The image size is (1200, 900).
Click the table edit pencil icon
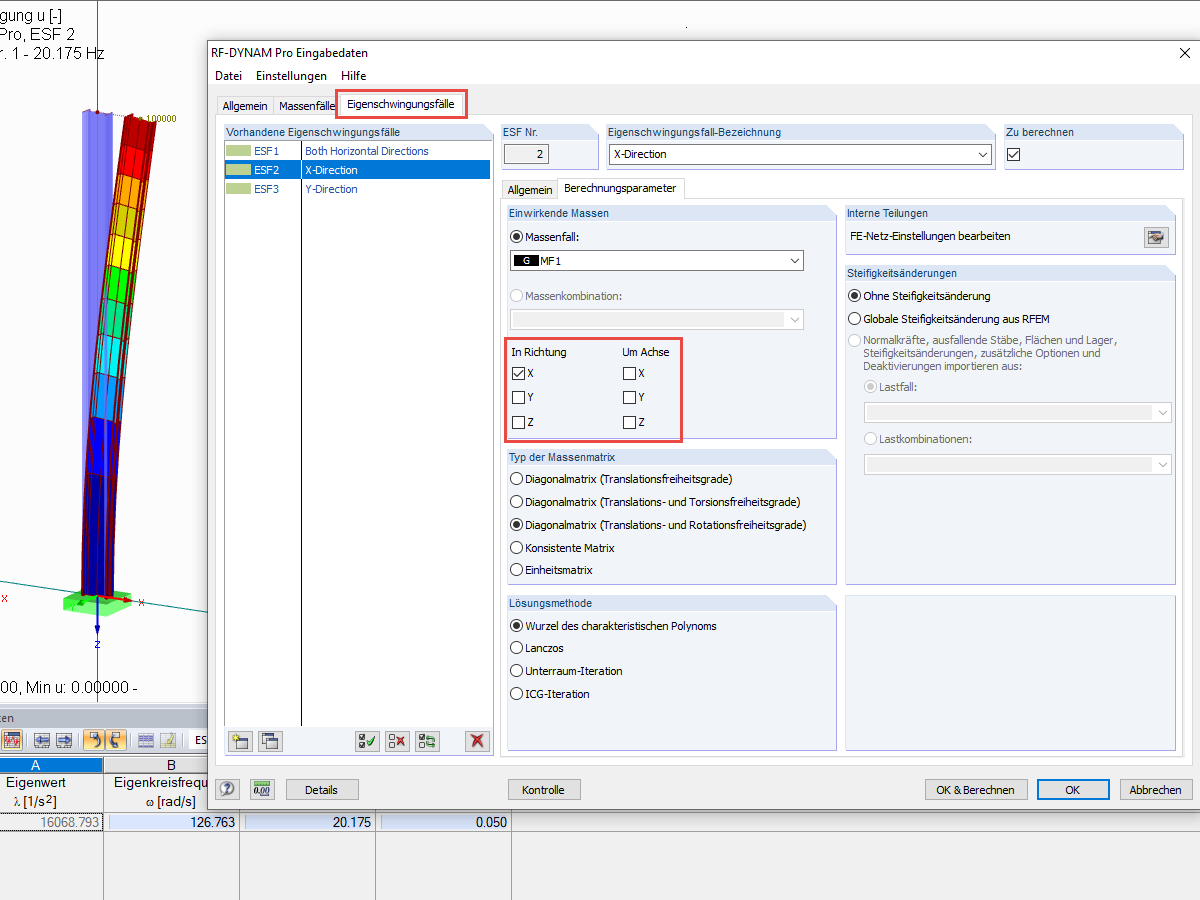pyautogui.click(x=168, y=740)
